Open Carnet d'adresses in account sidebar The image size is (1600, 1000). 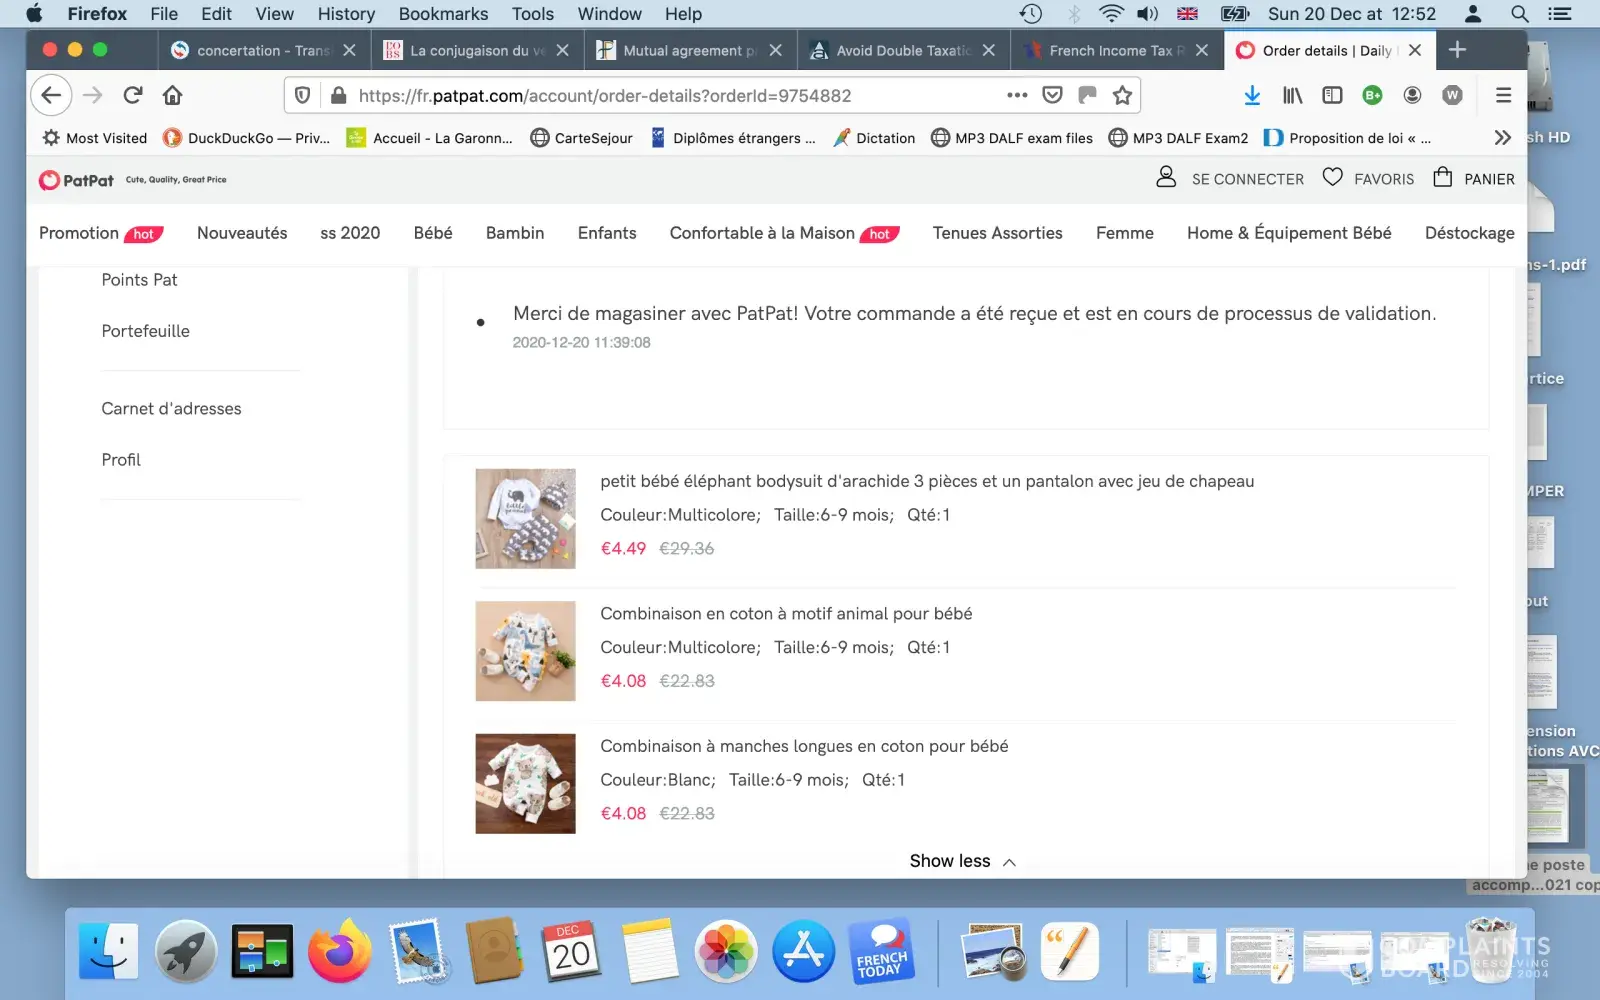pos(171,408)
